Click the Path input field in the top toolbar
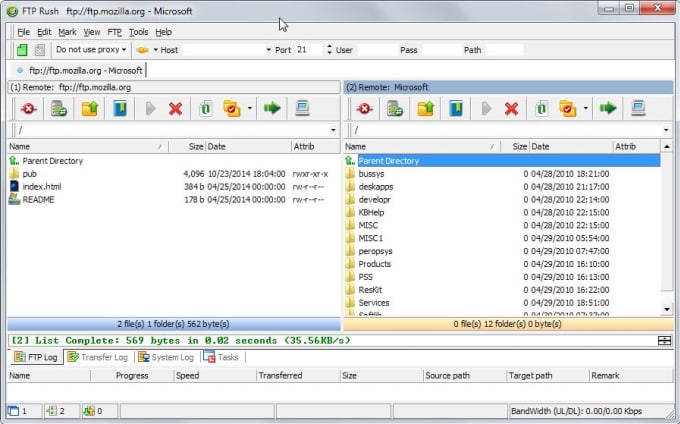The image size is (680, 424). pos(504,50)
